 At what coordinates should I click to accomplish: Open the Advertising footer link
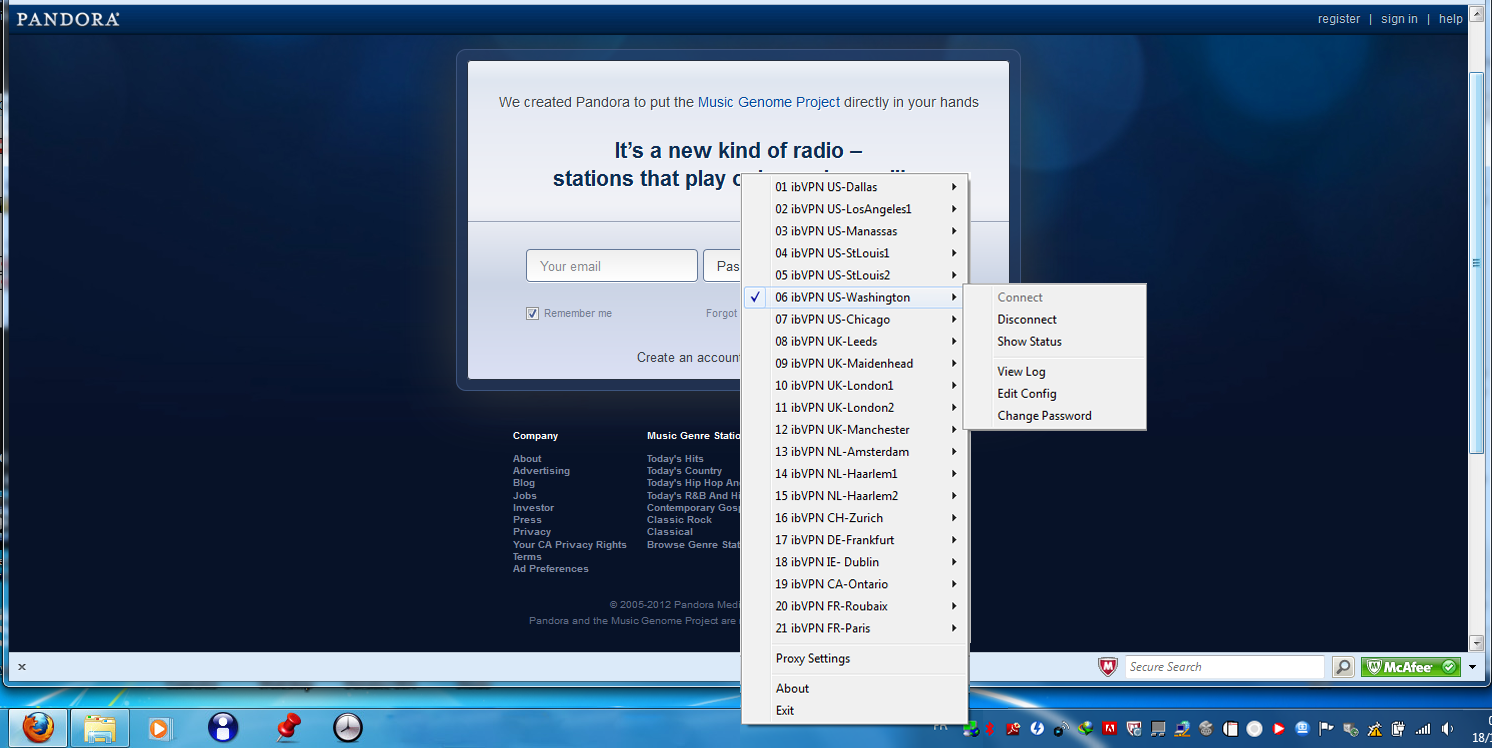[541, 471]
